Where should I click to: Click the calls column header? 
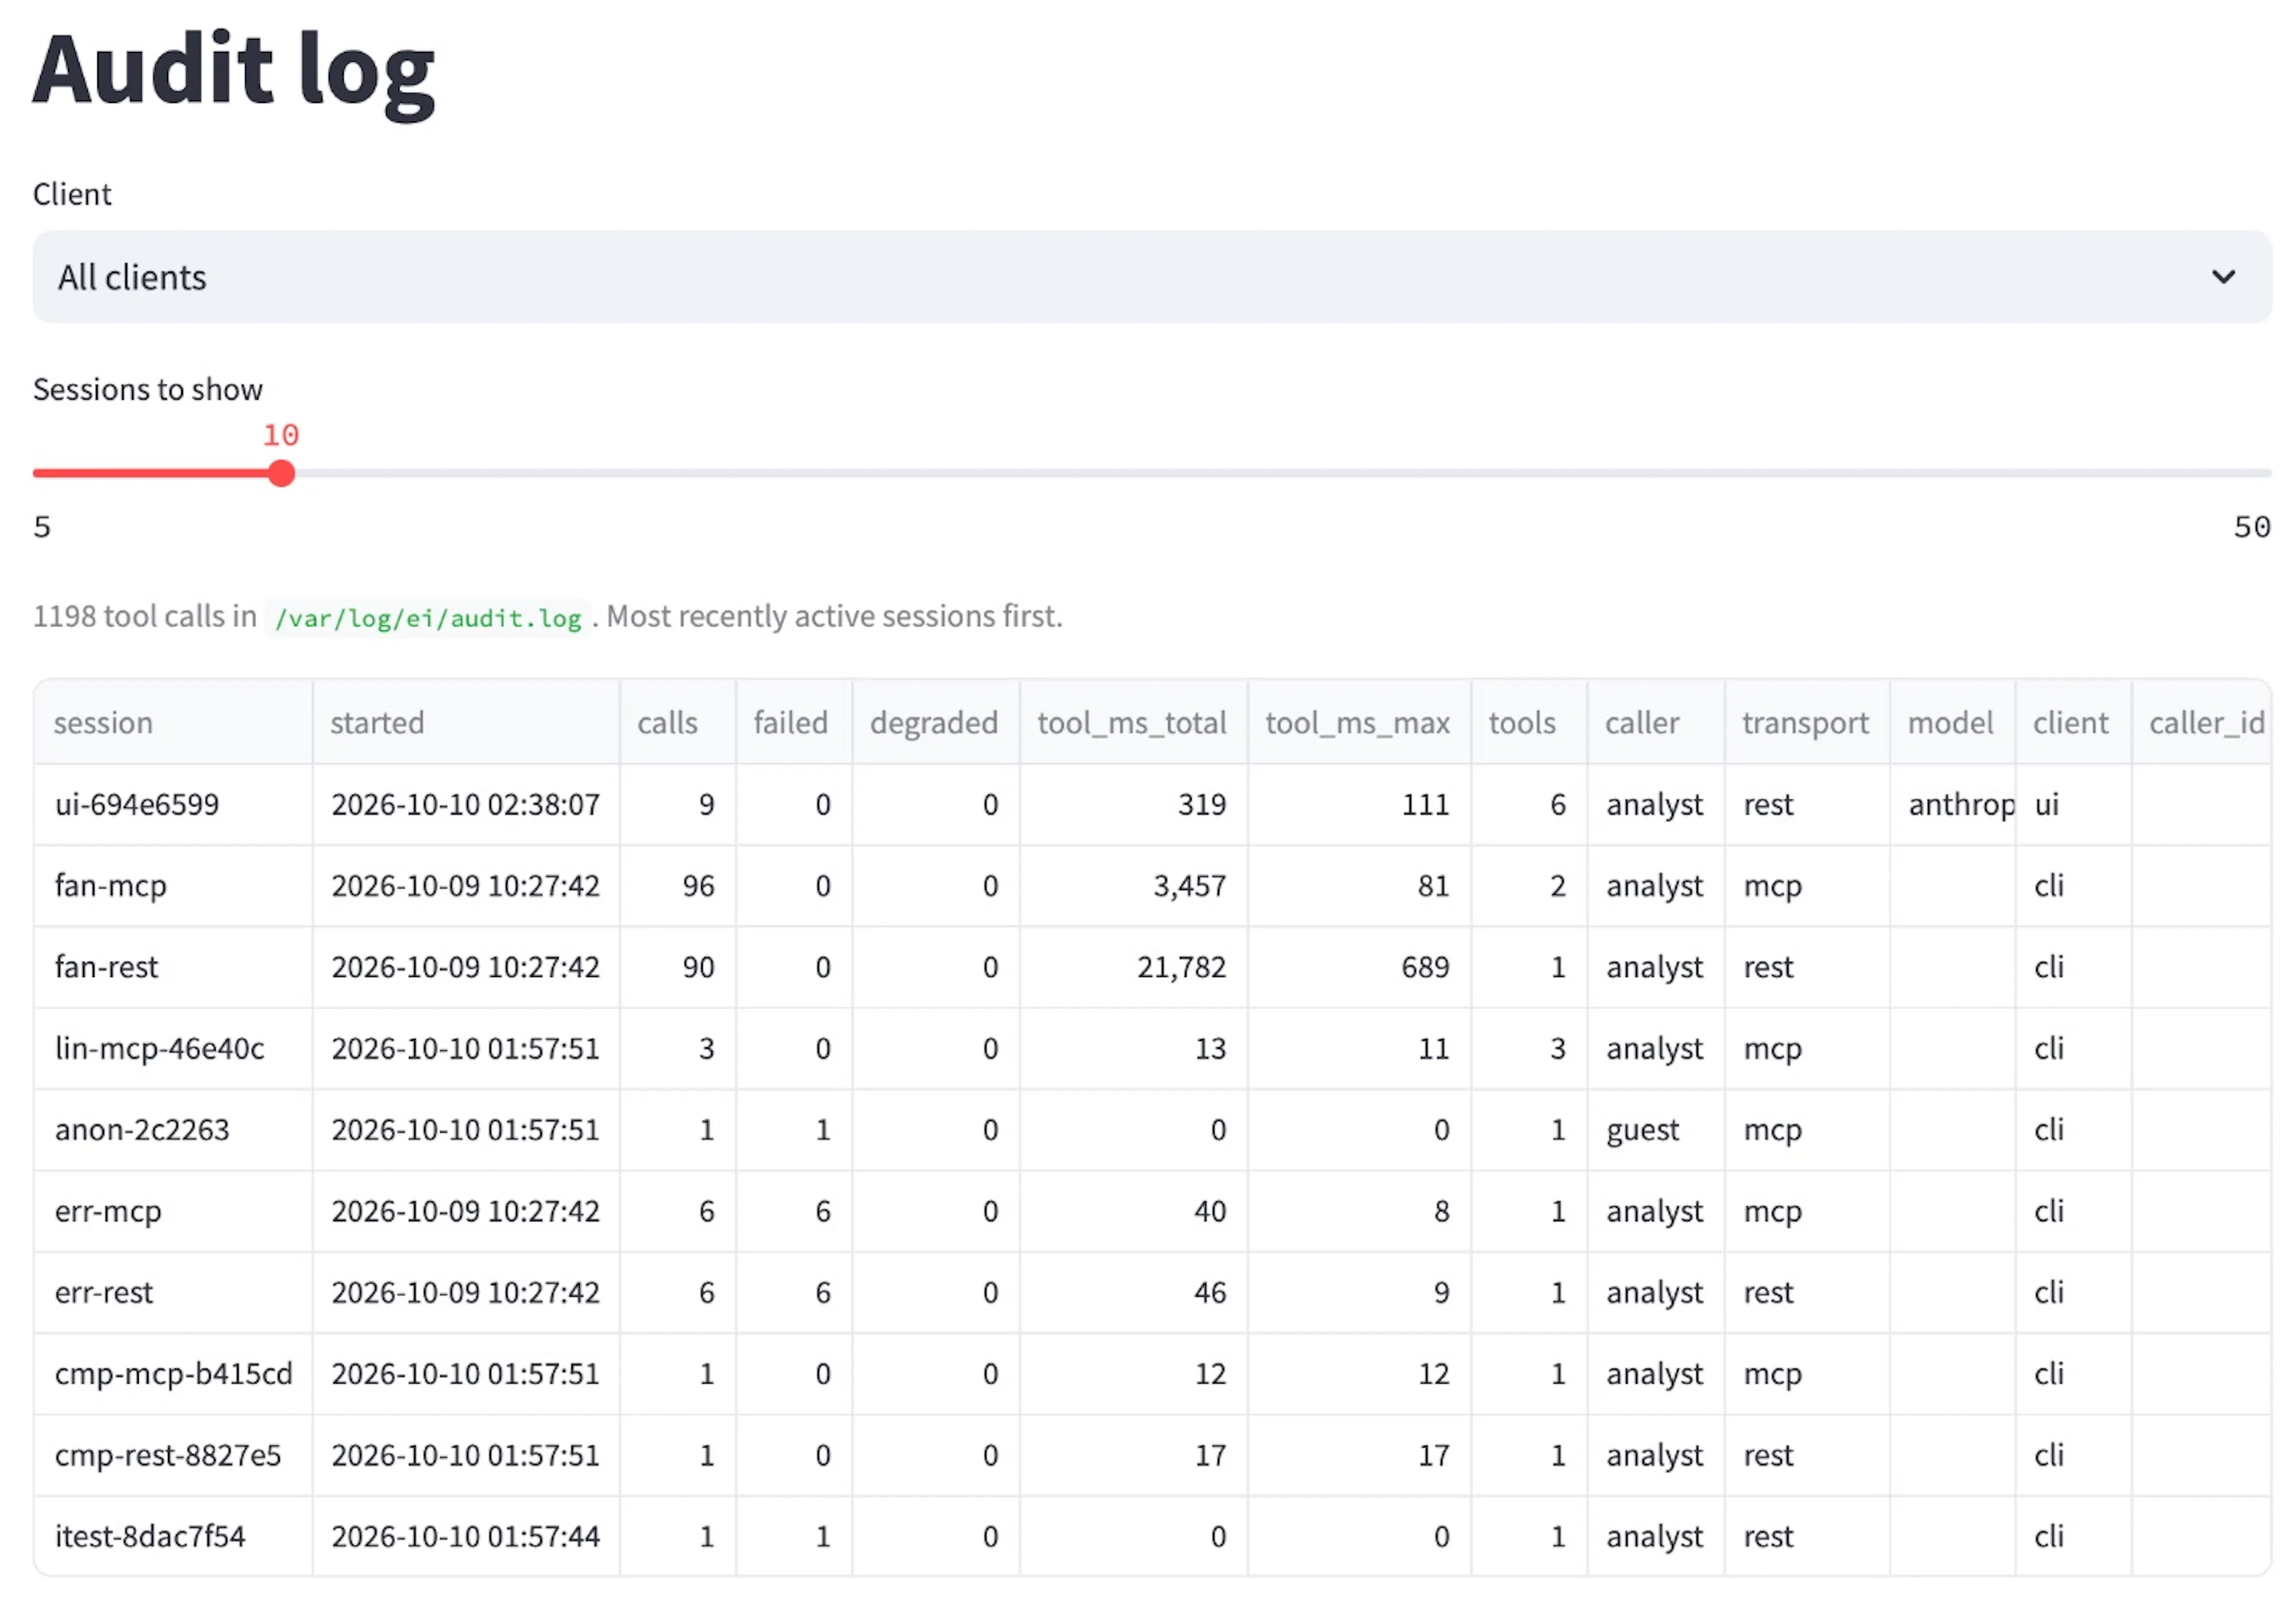(x=678, y=722)
